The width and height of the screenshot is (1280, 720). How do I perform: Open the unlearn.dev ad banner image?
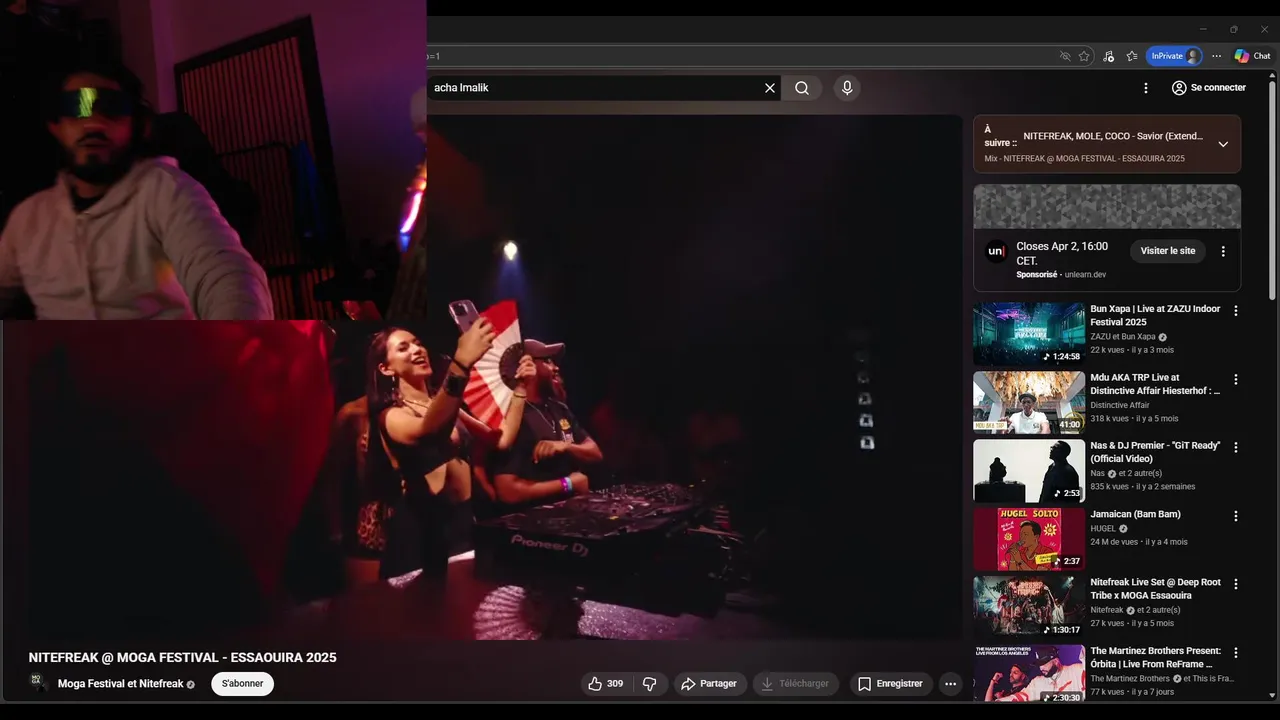tap(1107, 206)
